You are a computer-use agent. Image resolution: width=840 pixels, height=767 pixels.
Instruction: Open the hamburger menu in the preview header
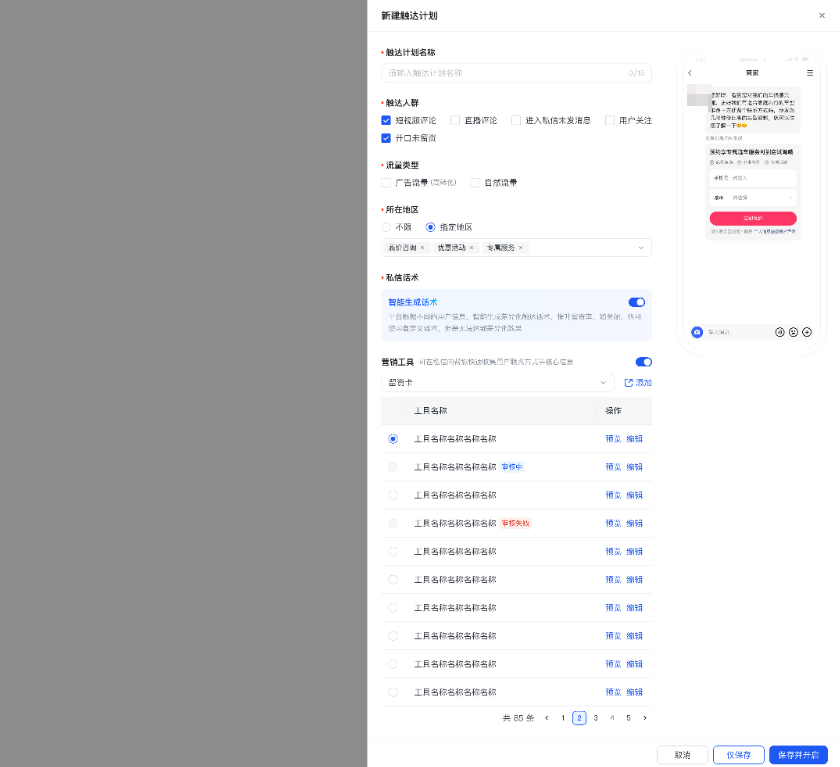[809, 72]
